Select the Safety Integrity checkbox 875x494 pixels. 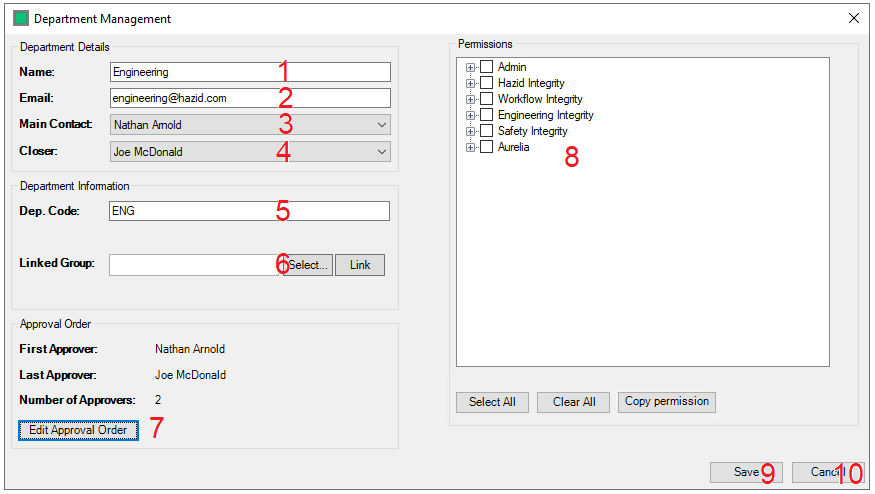click(487, 131)
